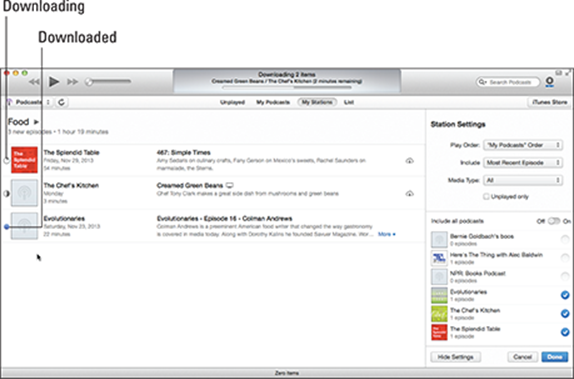Refresh podcasts with the circular arrow icon
This screenshot has height=379, width=574.
[62, 102]
